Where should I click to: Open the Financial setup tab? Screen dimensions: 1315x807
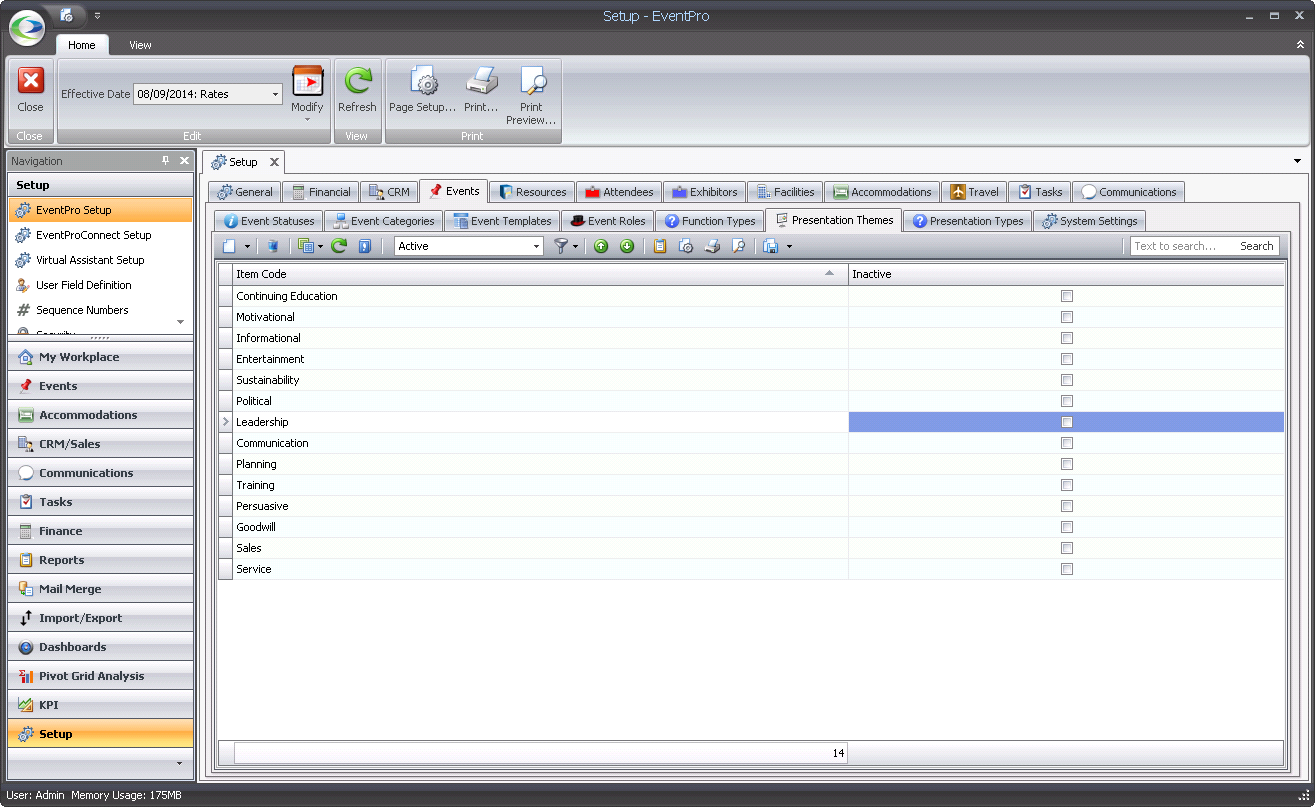[321, 192]
